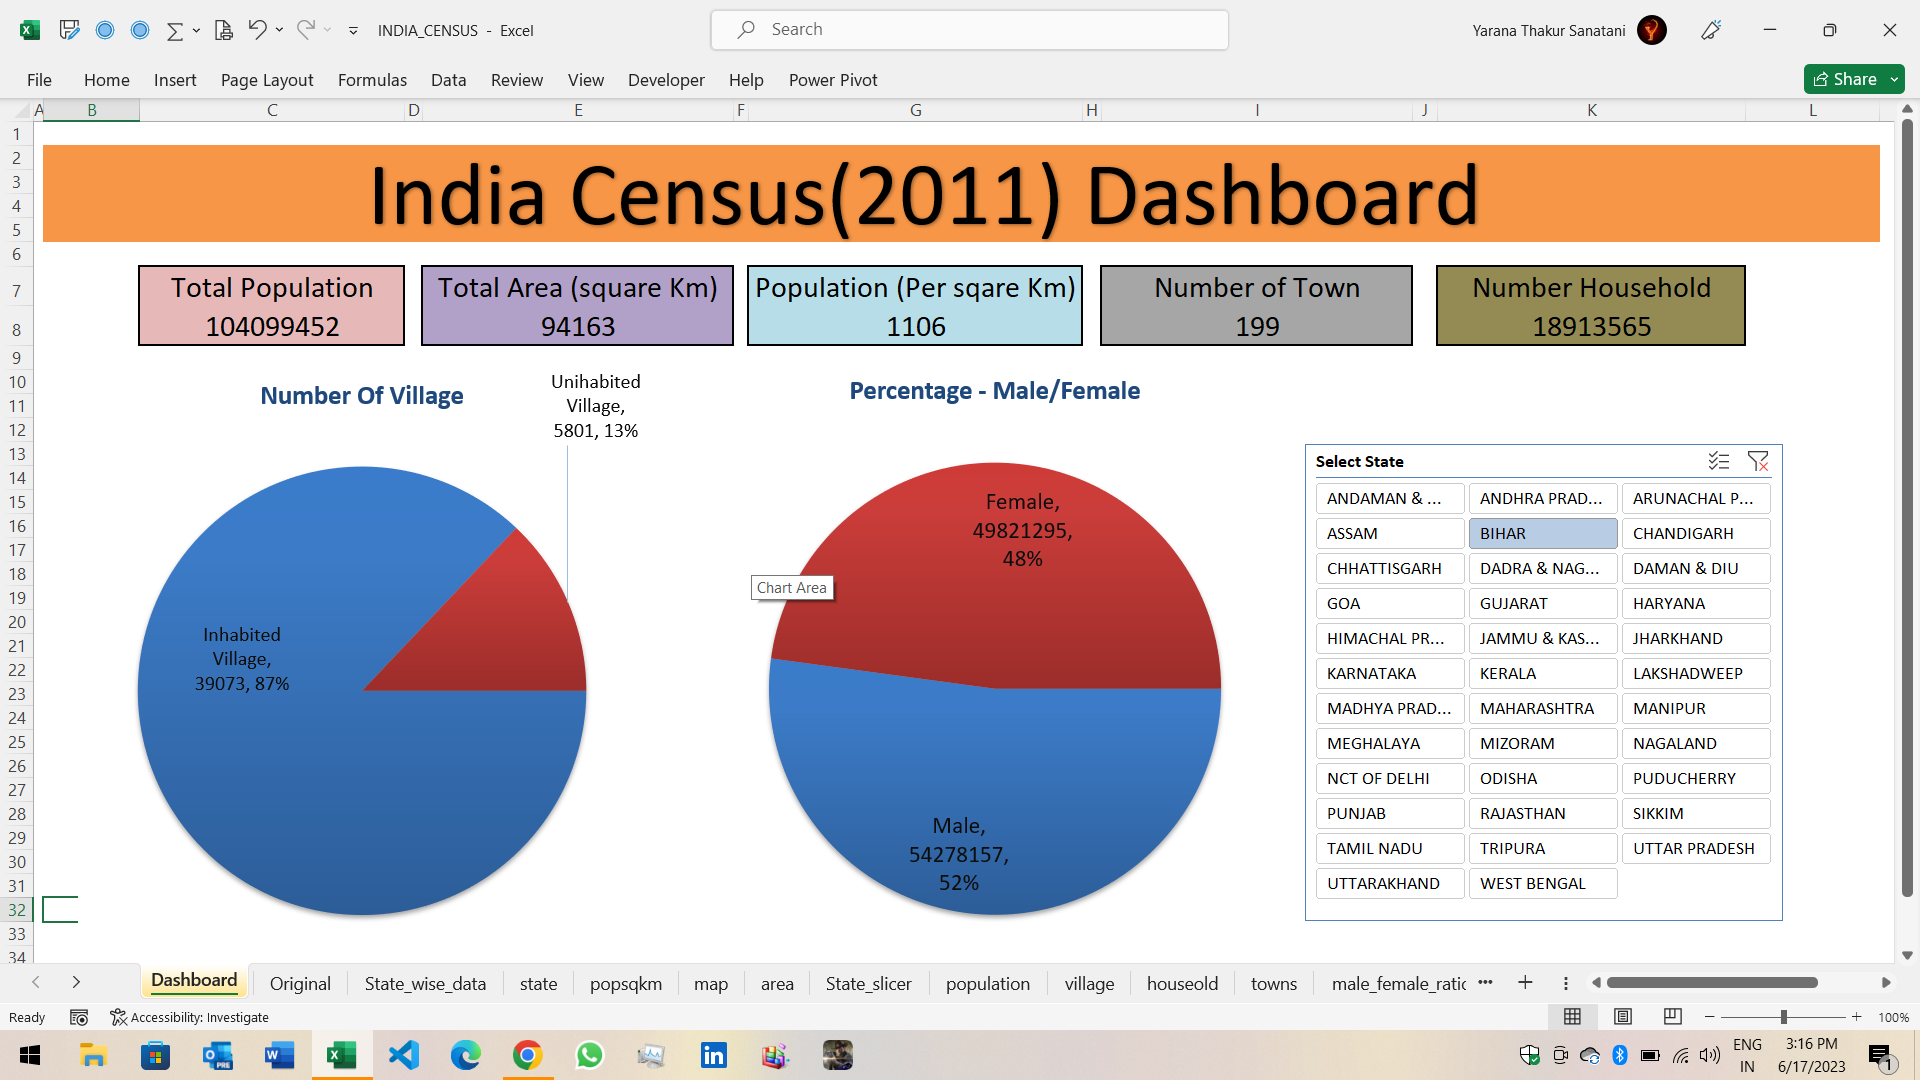Click the AutoSum sigma icon
This screenshot has height=1080, width=1920.
pos(174,30)
